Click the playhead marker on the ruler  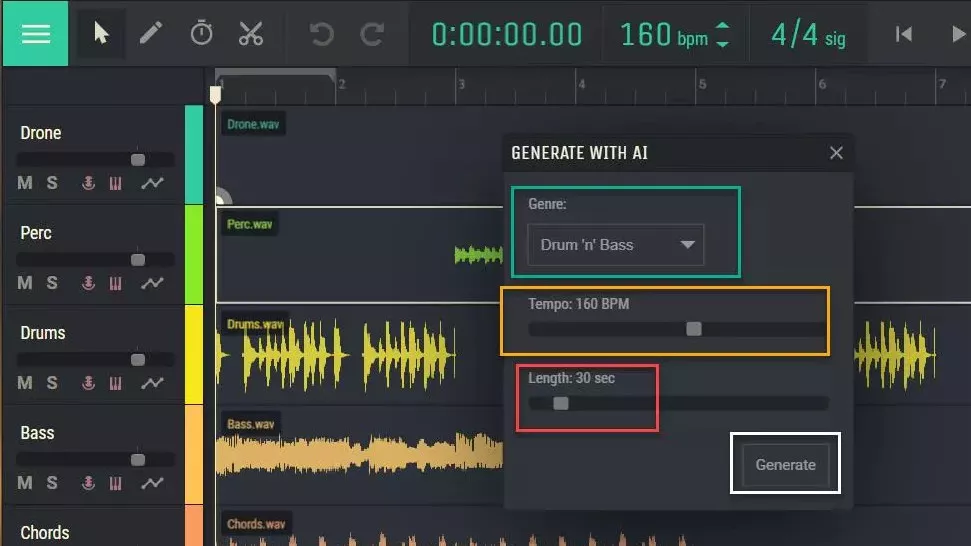[215, 95]
